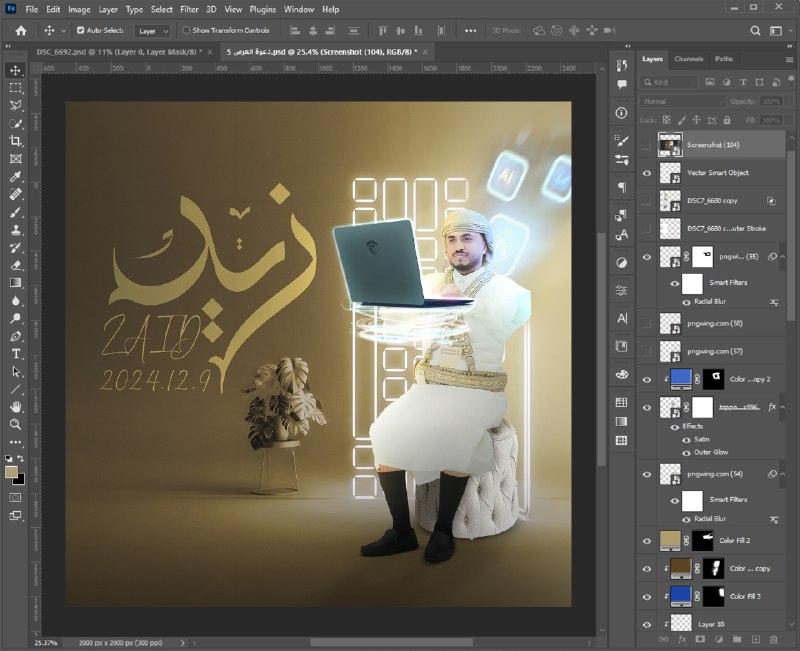Image resolution: width=800 pixels, height=651 pixels.
Task: Click the Edit Toolbar ellipsis button
Action: pyautogui.click(x=16, y=442)
